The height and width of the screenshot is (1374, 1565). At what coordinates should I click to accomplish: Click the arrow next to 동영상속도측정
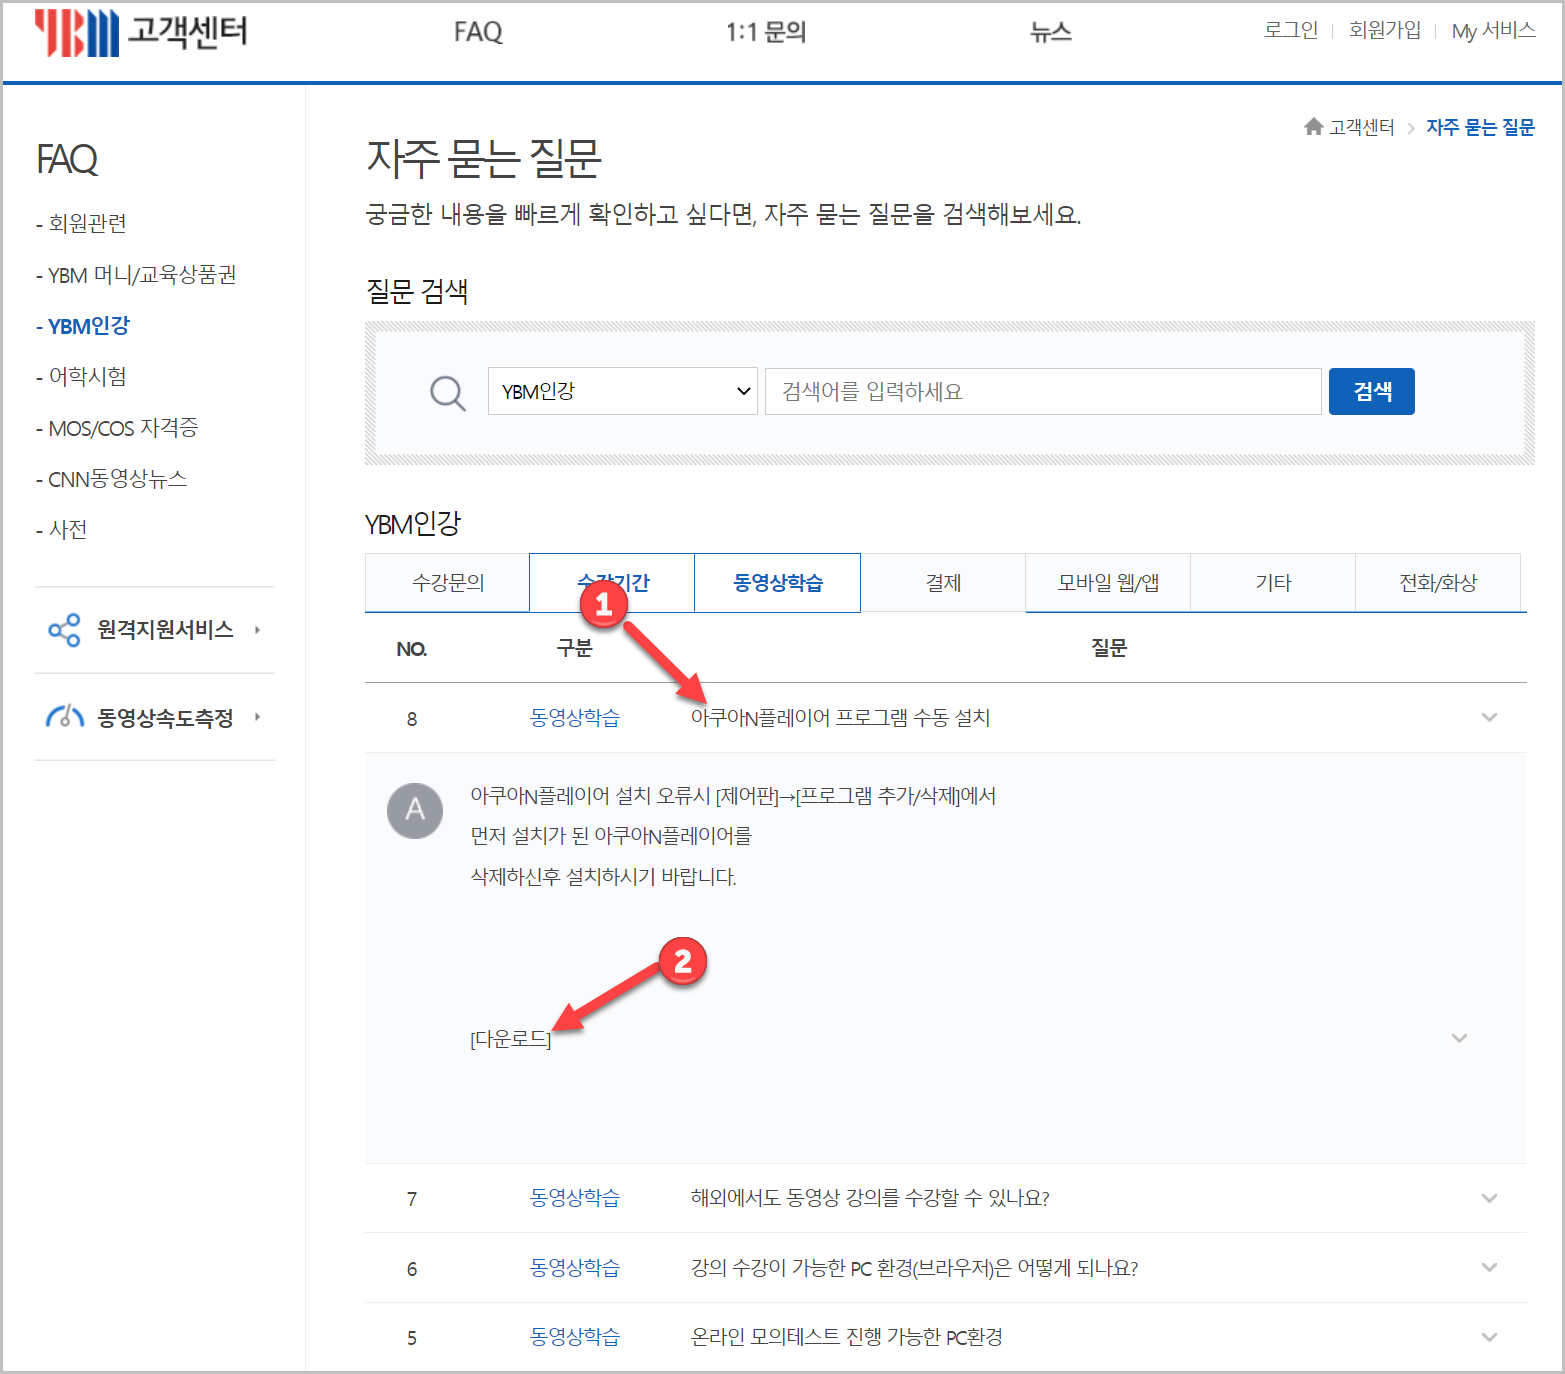(x=257, y=717)
